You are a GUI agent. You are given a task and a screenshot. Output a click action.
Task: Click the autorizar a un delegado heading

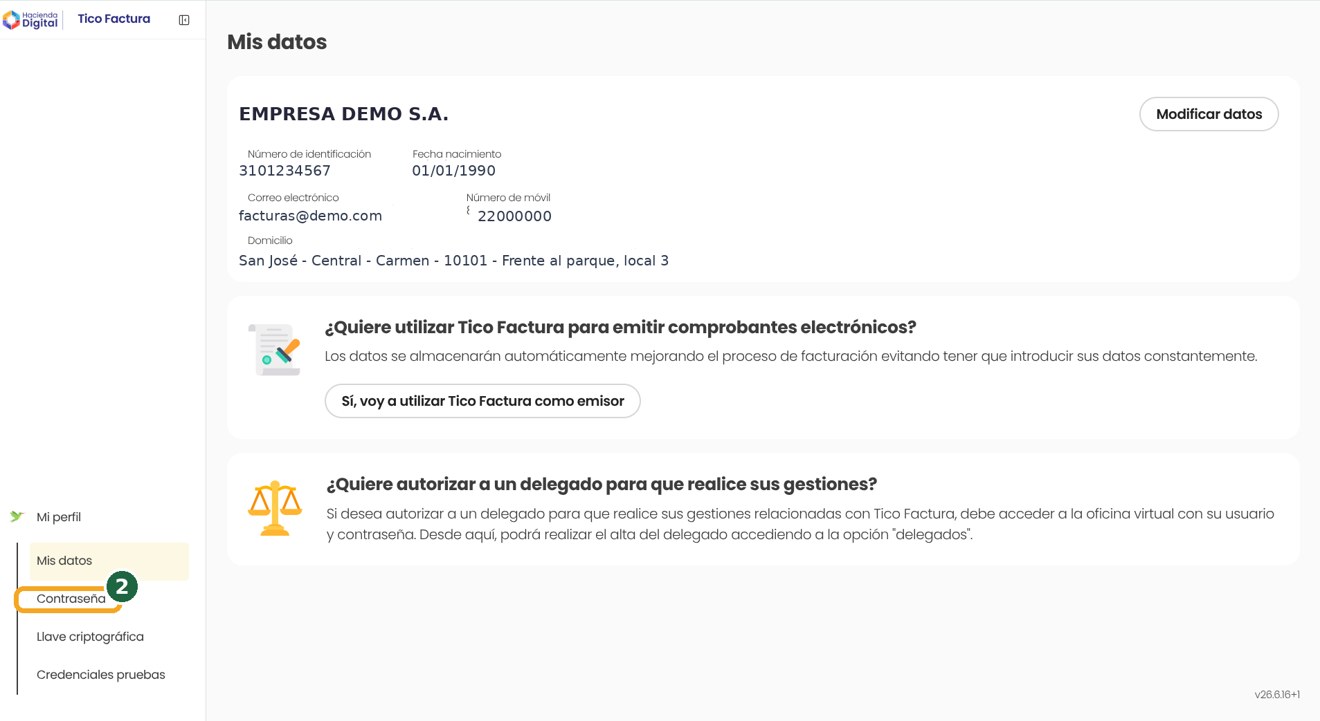pos(602,484)
